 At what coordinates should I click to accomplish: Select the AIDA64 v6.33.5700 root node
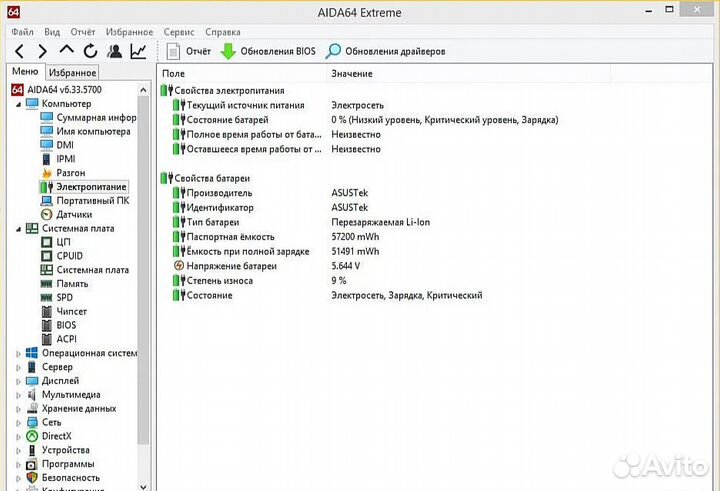(x=56, y=90)
